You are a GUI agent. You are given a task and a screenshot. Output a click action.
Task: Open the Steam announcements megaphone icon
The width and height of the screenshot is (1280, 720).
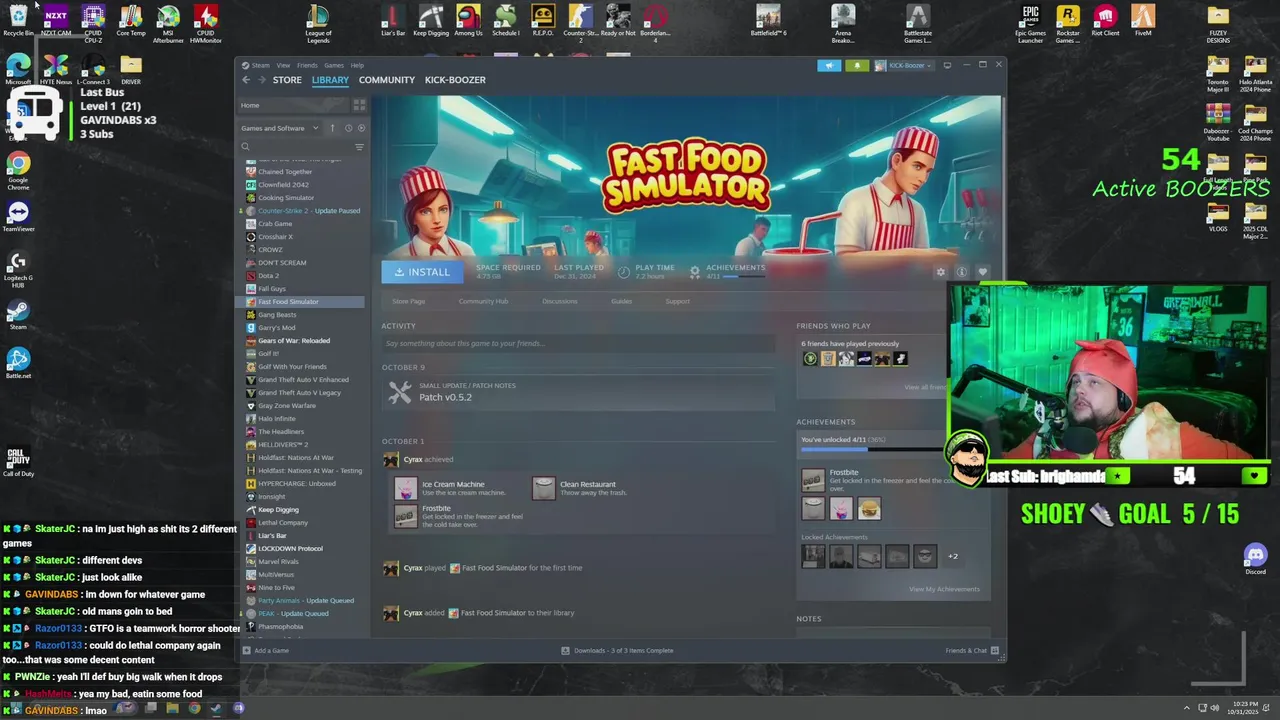click(x=829, y=65)
